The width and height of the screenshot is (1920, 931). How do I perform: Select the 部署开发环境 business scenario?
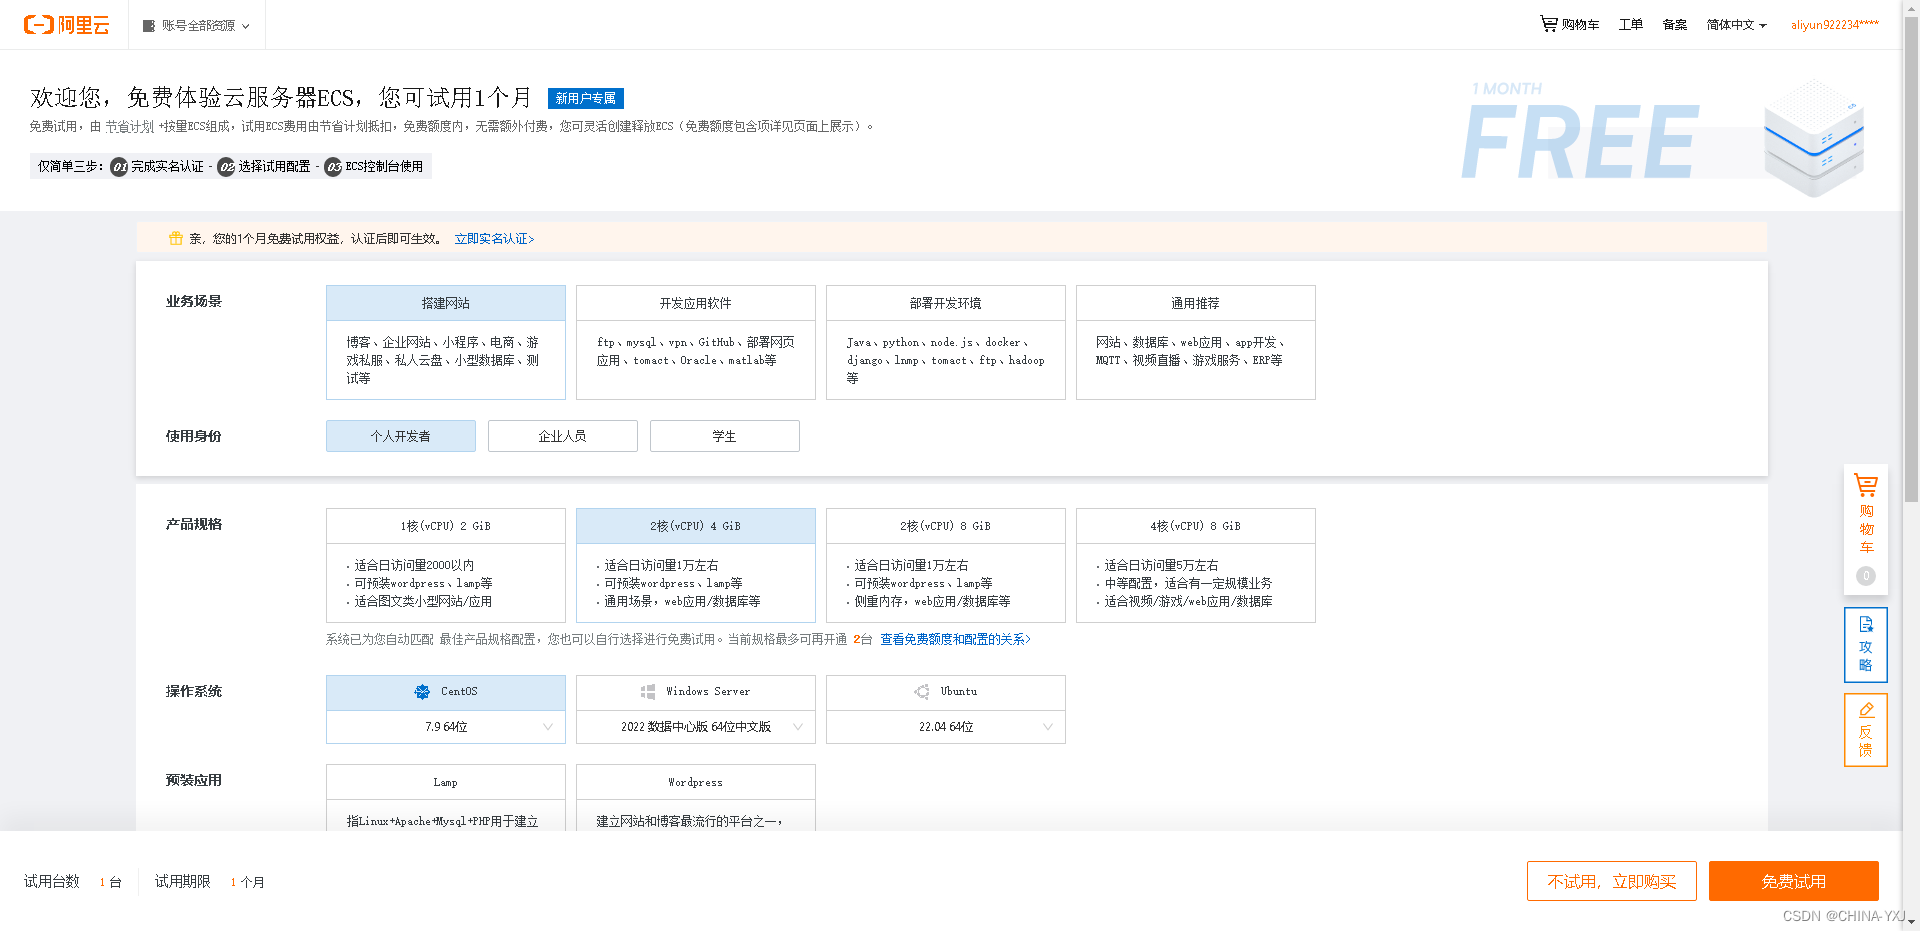946,342
